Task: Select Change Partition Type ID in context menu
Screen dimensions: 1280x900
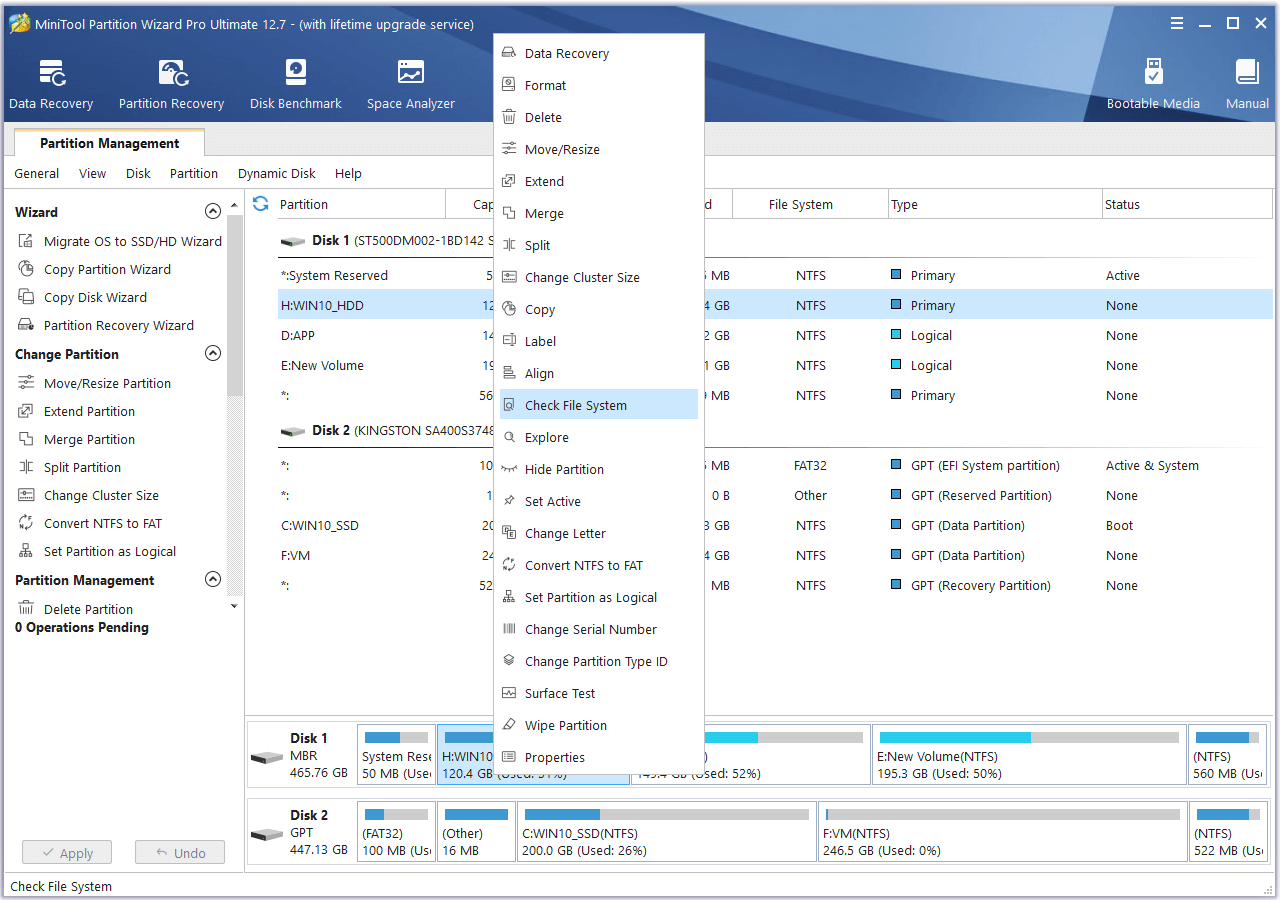Action: tap(599, 662)
